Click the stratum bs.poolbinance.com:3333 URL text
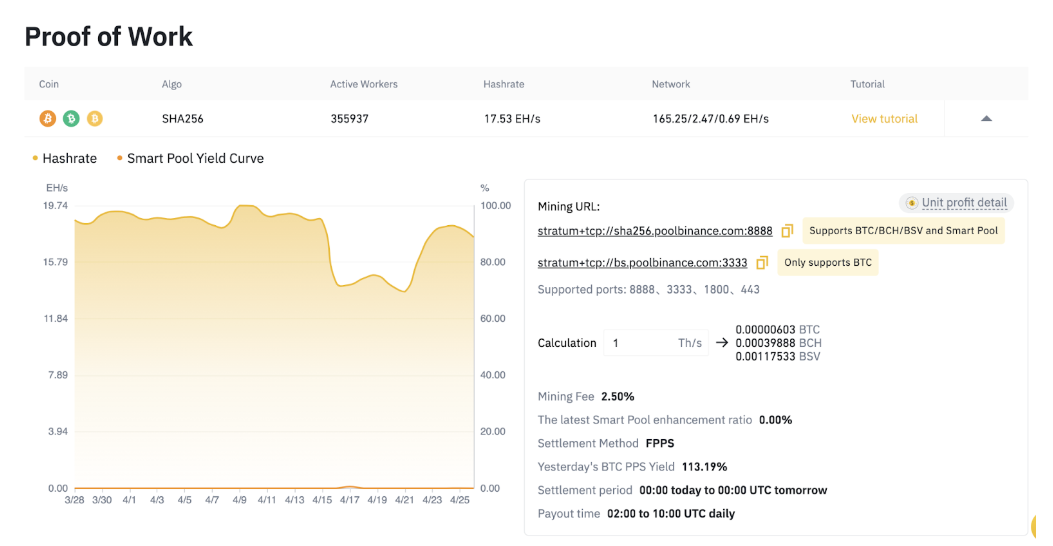This screenshot has height=546, width=1053. tap(642, 263)
